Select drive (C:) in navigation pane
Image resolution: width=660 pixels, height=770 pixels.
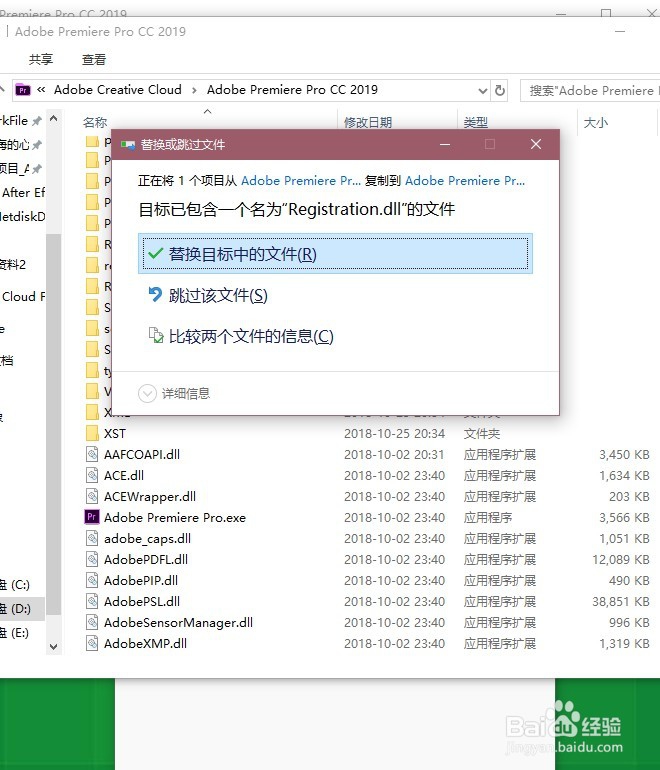click(x=15, y=585)
